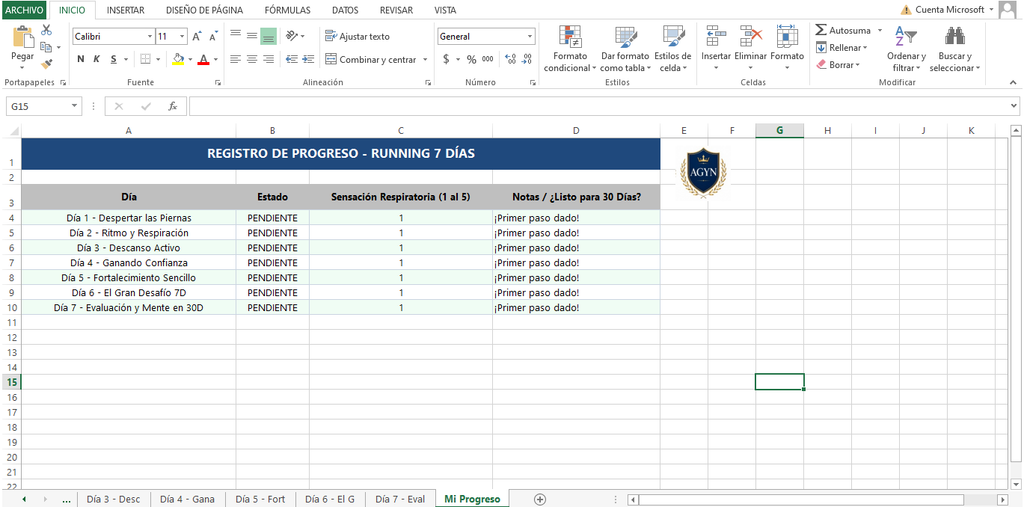Open the Calibri font name dropdown
This screenshot has height=507, width=1024.
pyautogui.click(x=150, y=37)
